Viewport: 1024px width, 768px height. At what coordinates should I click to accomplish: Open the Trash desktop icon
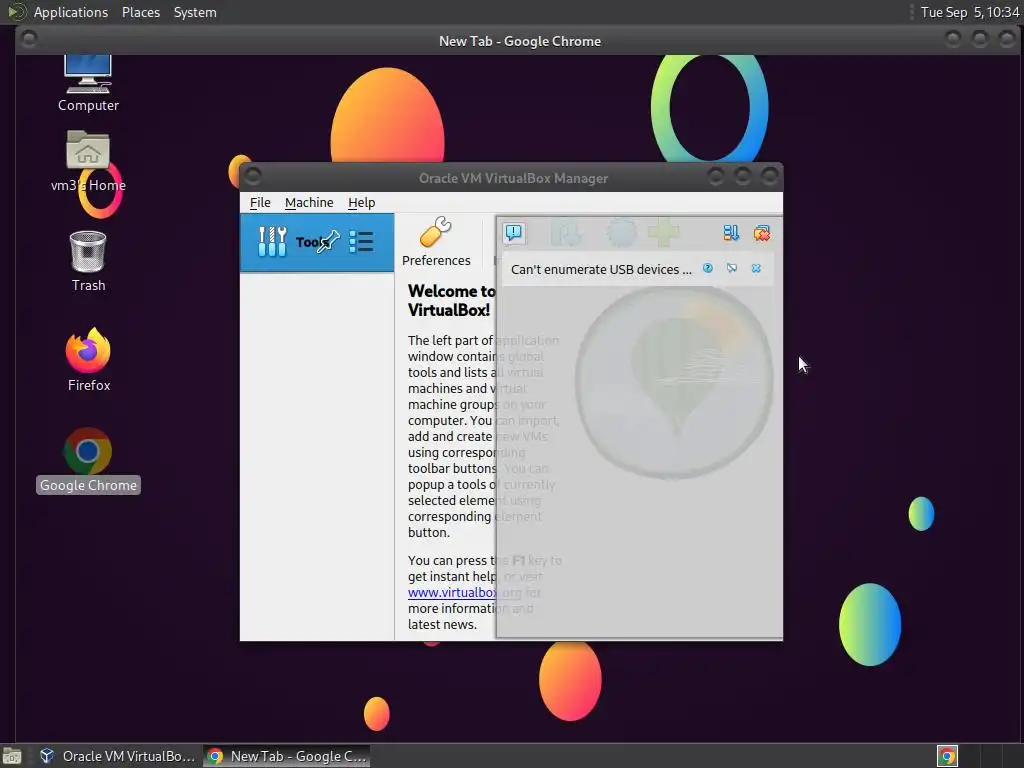click(x=88, y=261)
